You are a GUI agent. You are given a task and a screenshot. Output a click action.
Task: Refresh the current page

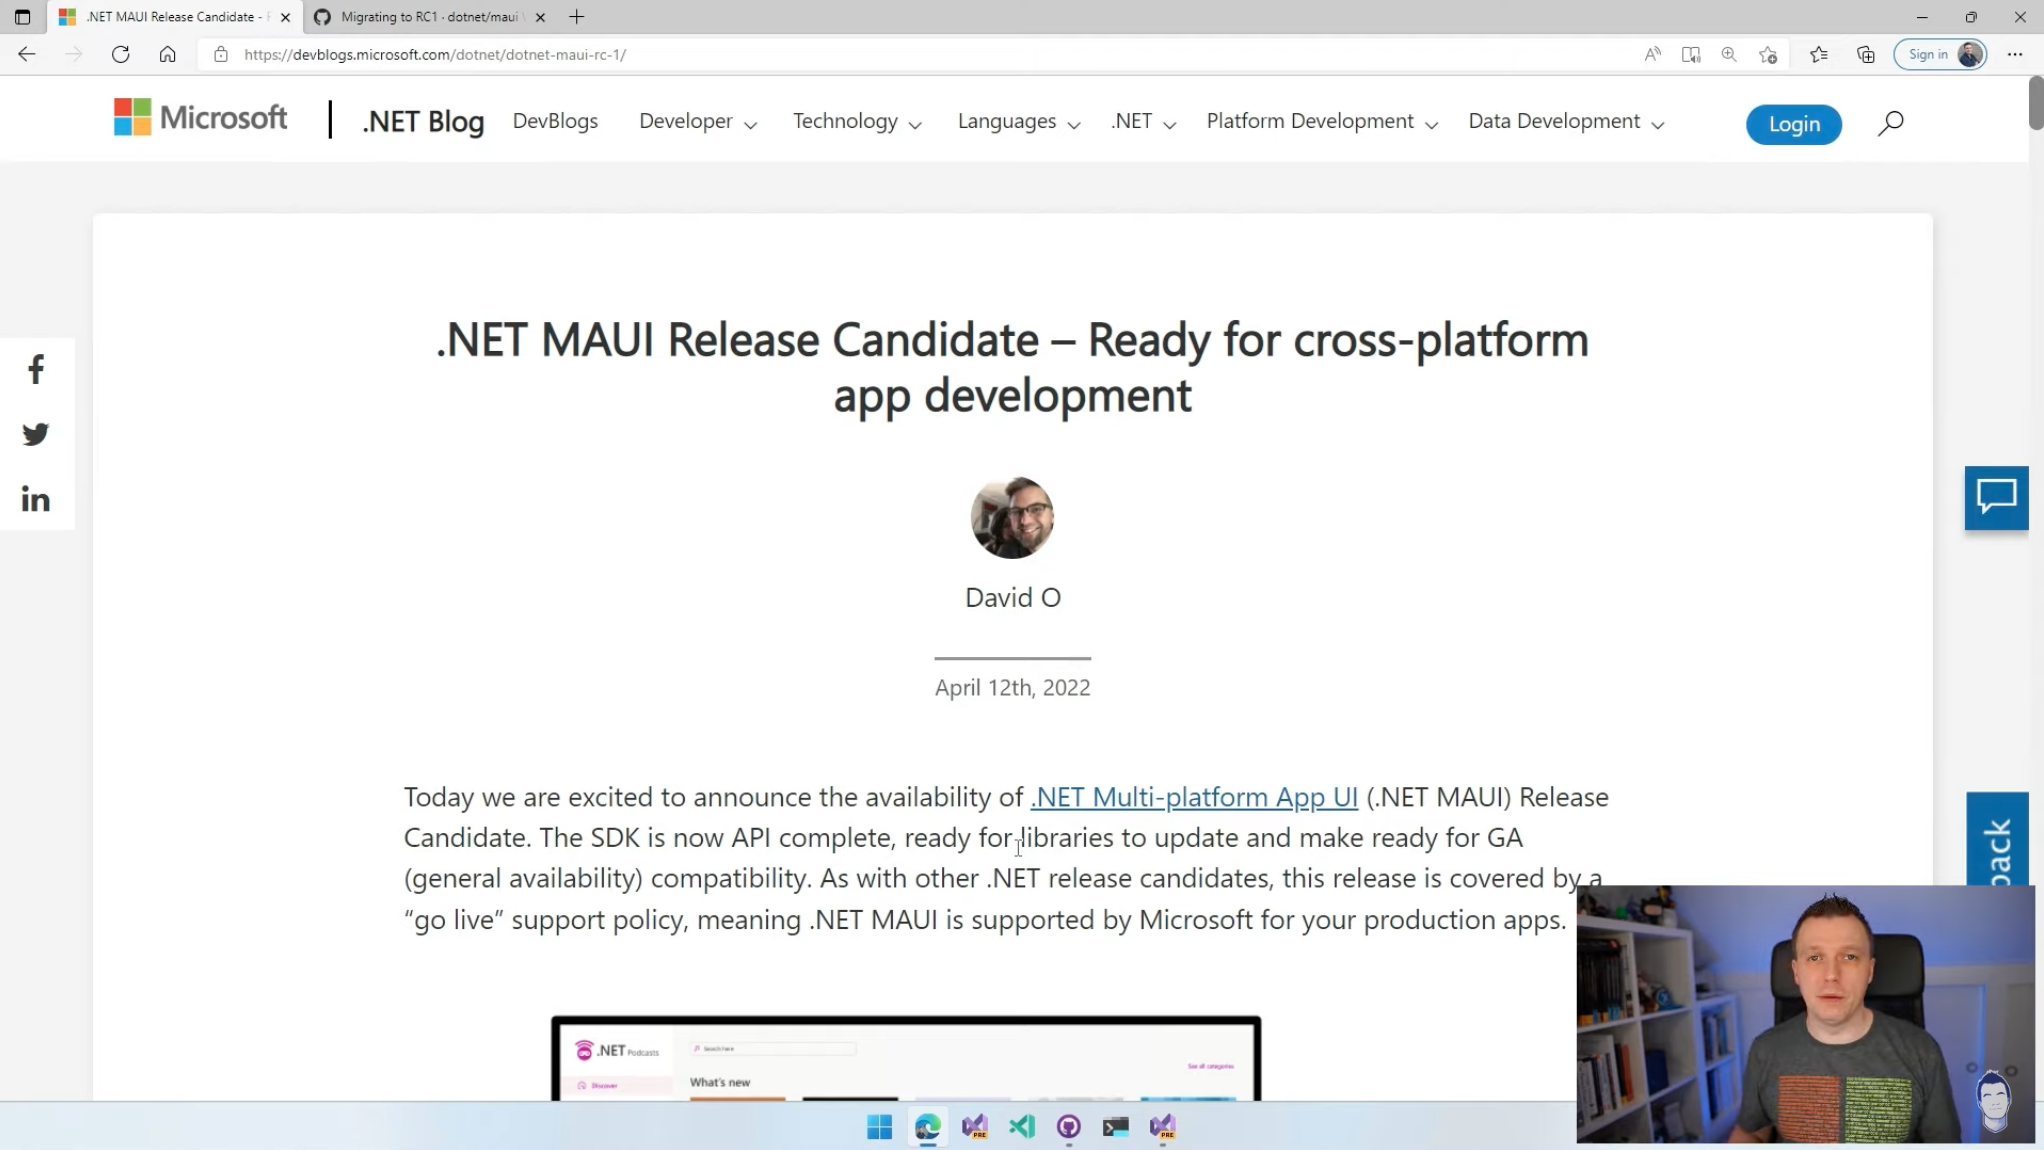click(x=121, y=54)
